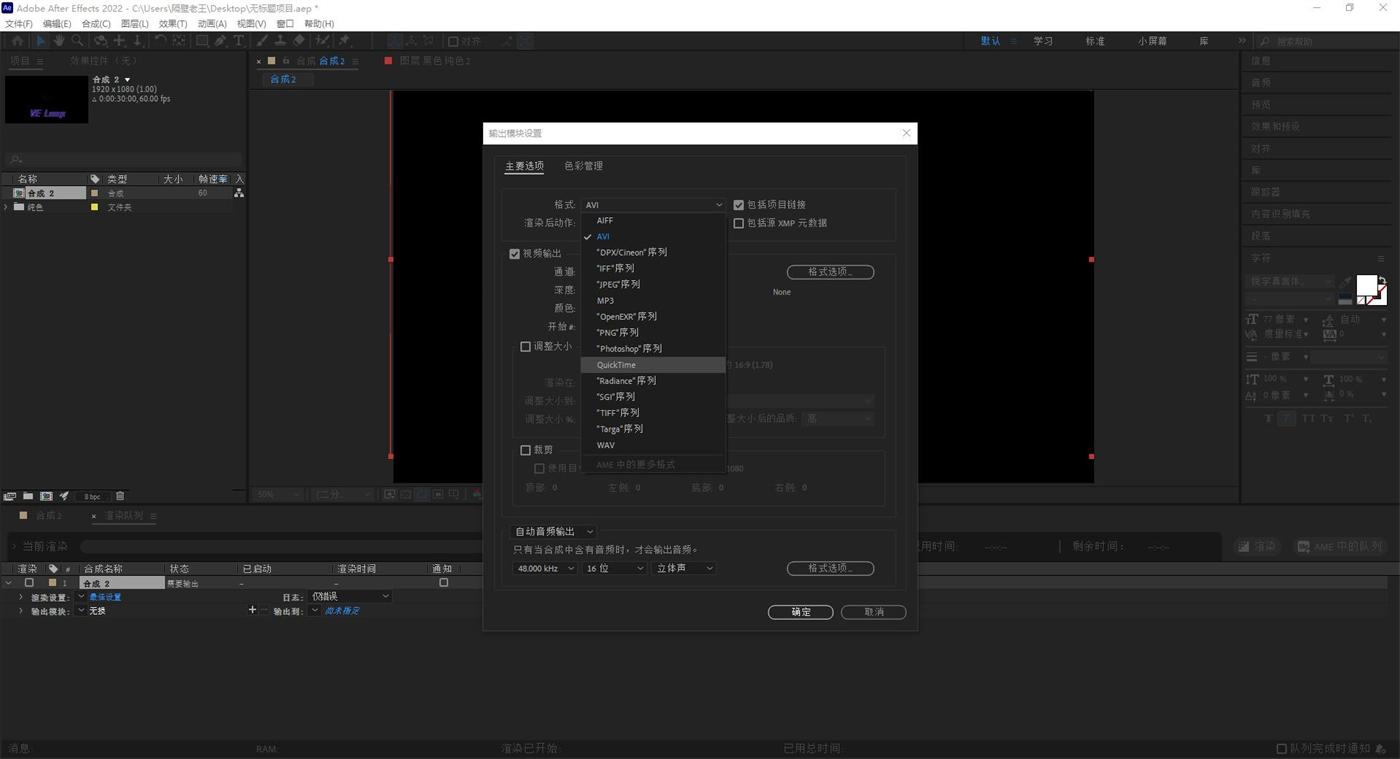
Task: Open 自动音频输出 dropdown
Action: (554, 531)
